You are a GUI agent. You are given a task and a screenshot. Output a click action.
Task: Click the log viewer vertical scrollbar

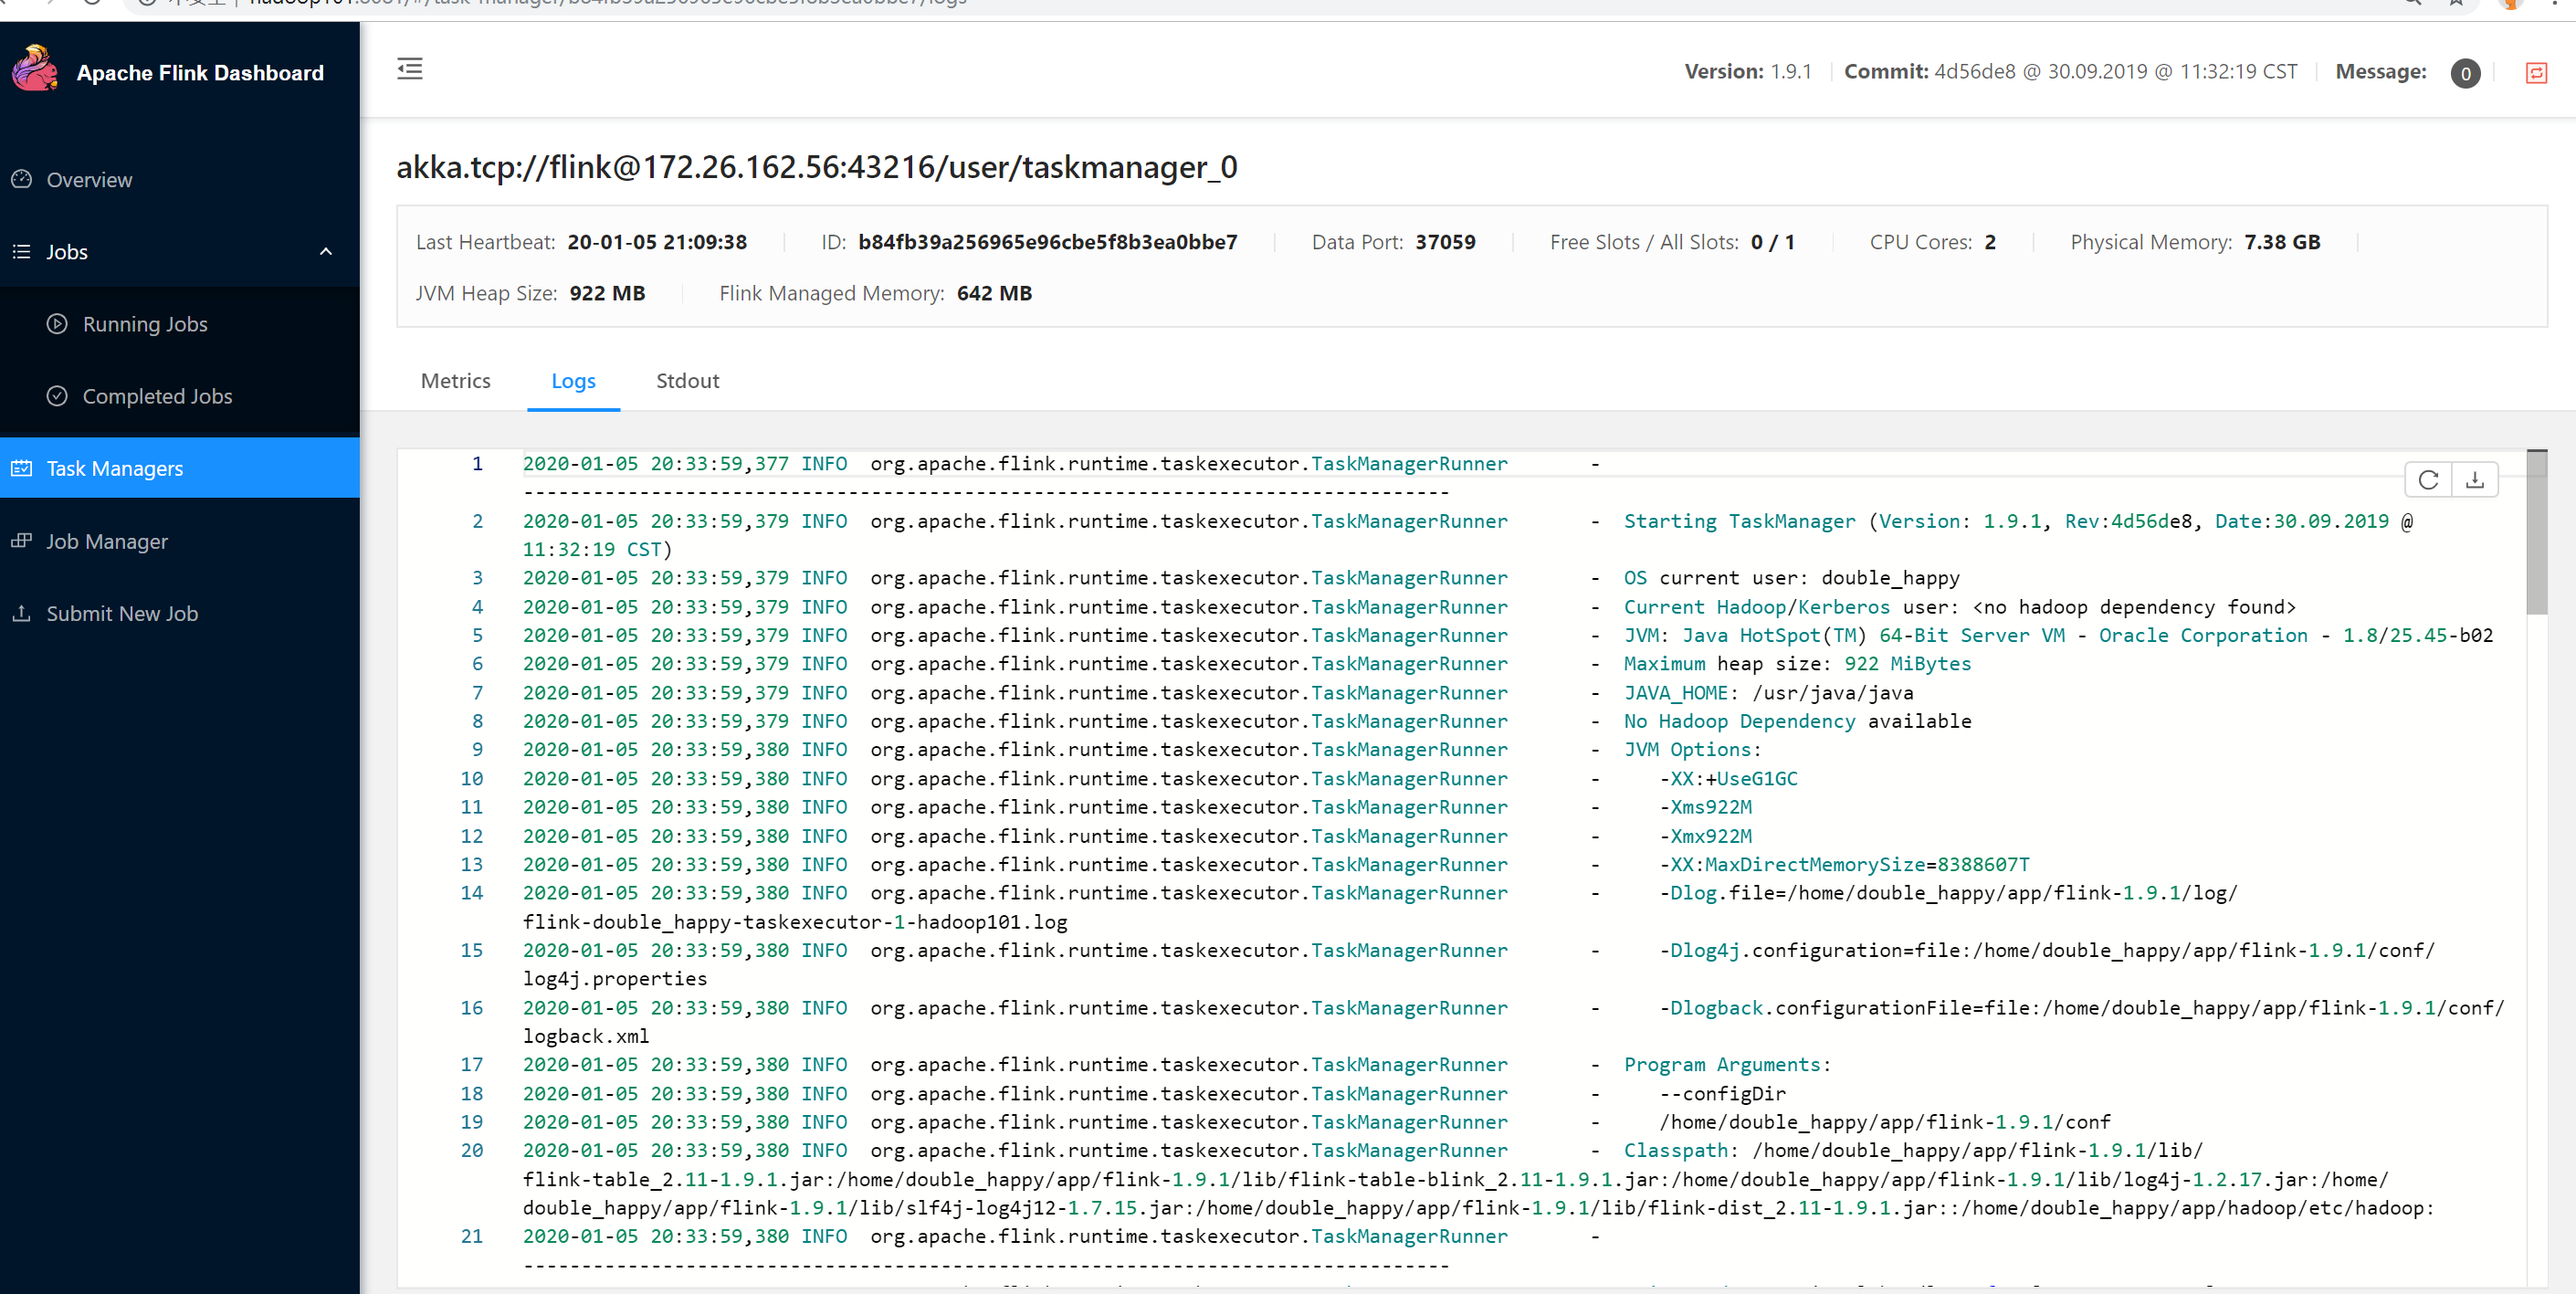pos(2536,532)
